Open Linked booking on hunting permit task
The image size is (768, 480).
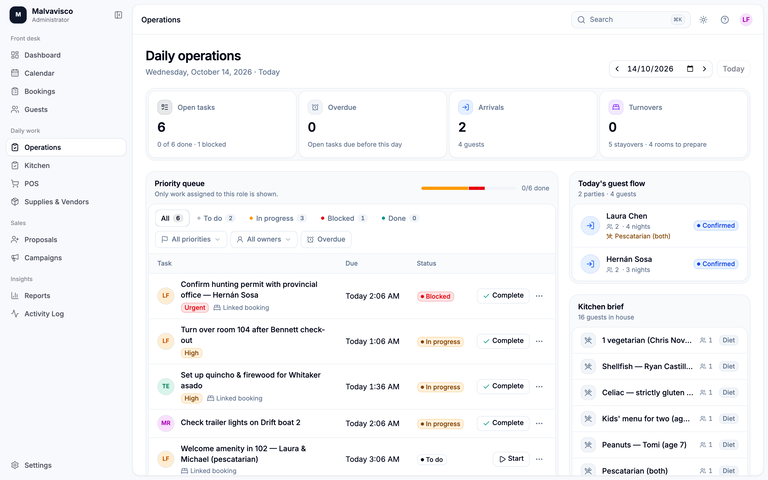(x=241, y=308)
